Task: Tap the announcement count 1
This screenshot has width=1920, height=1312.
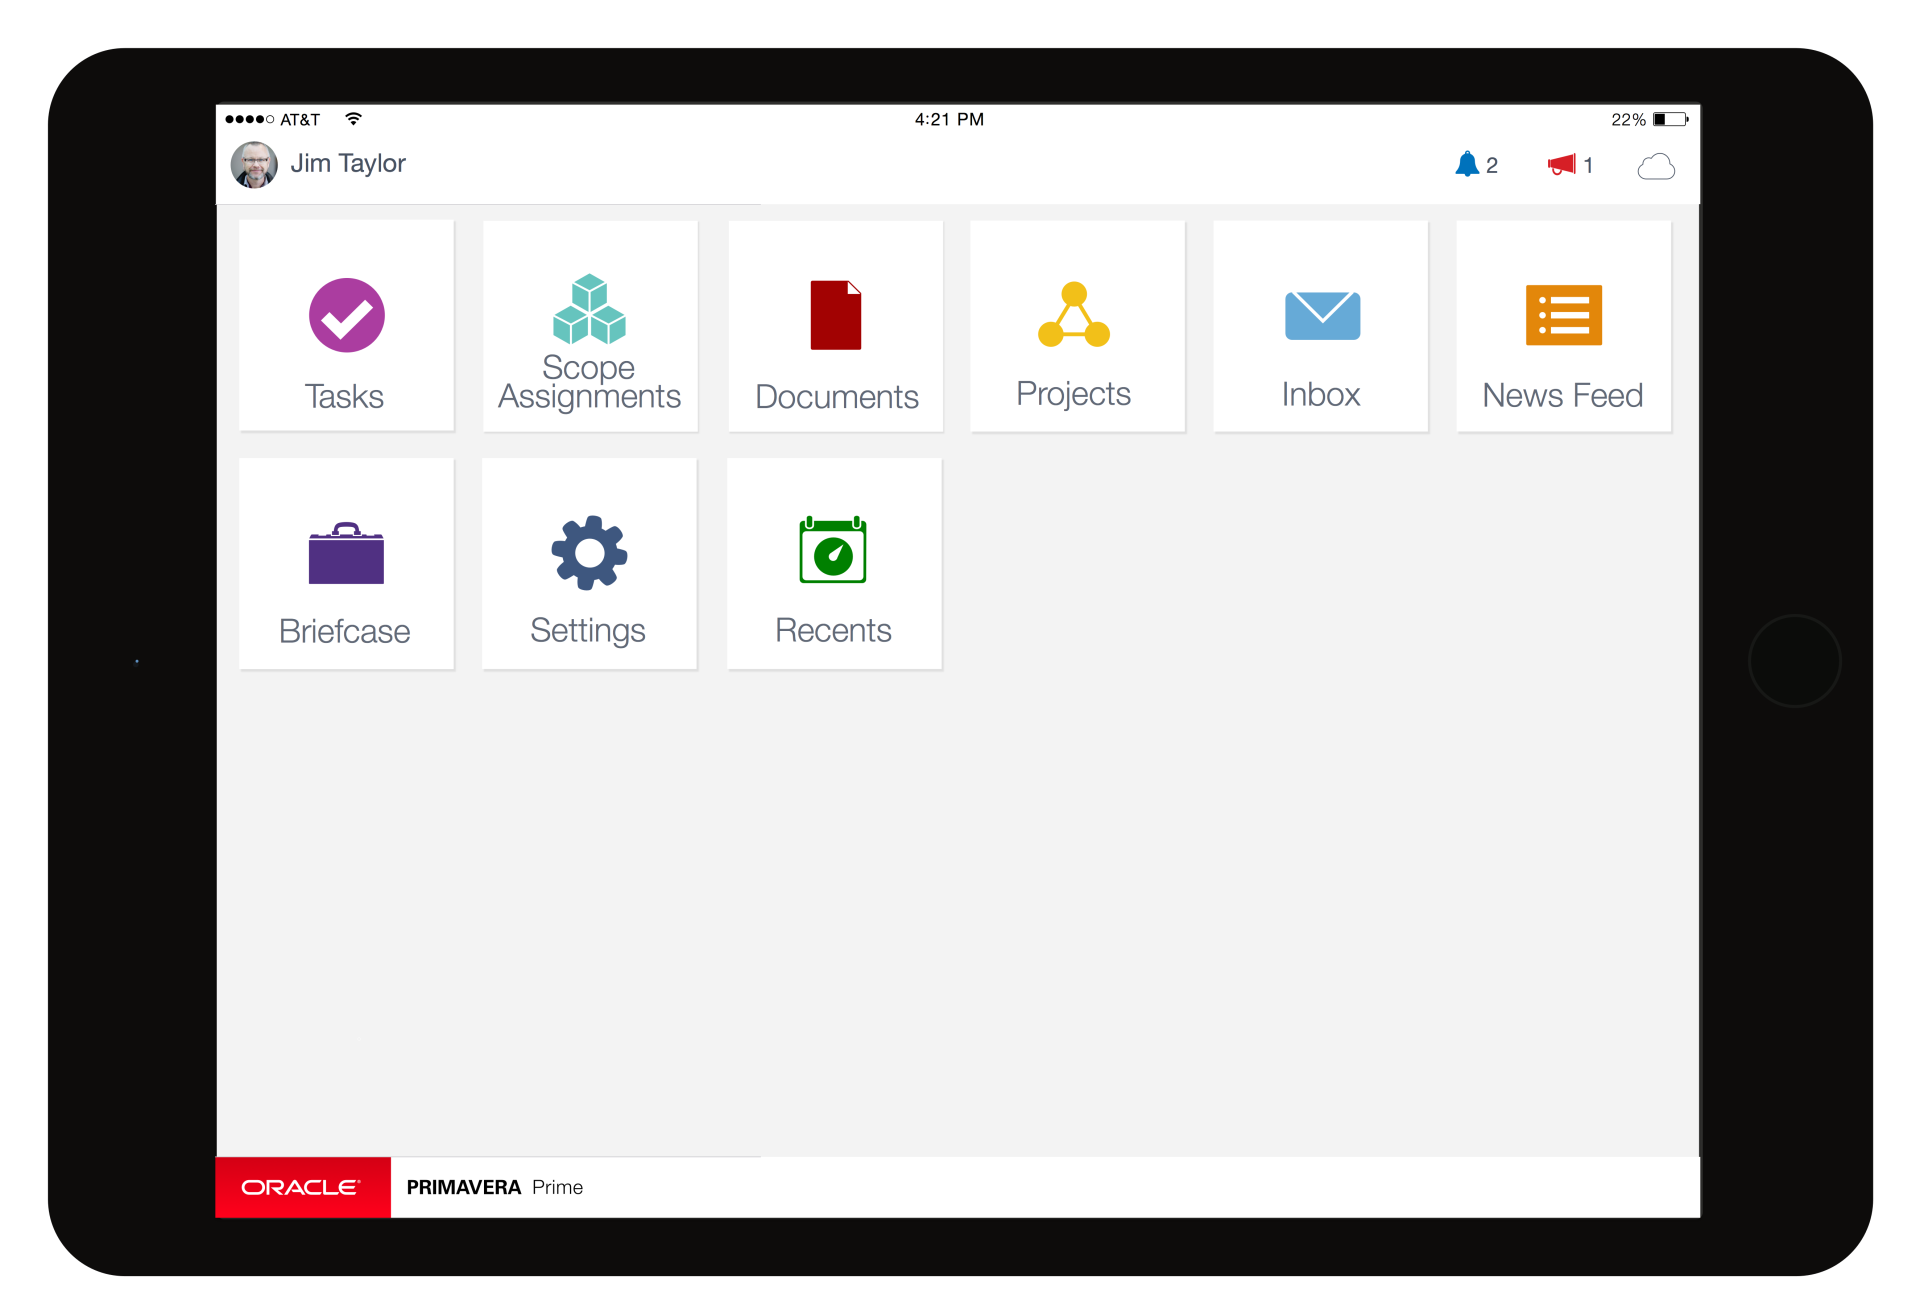Action: [x=1588, y=166]
